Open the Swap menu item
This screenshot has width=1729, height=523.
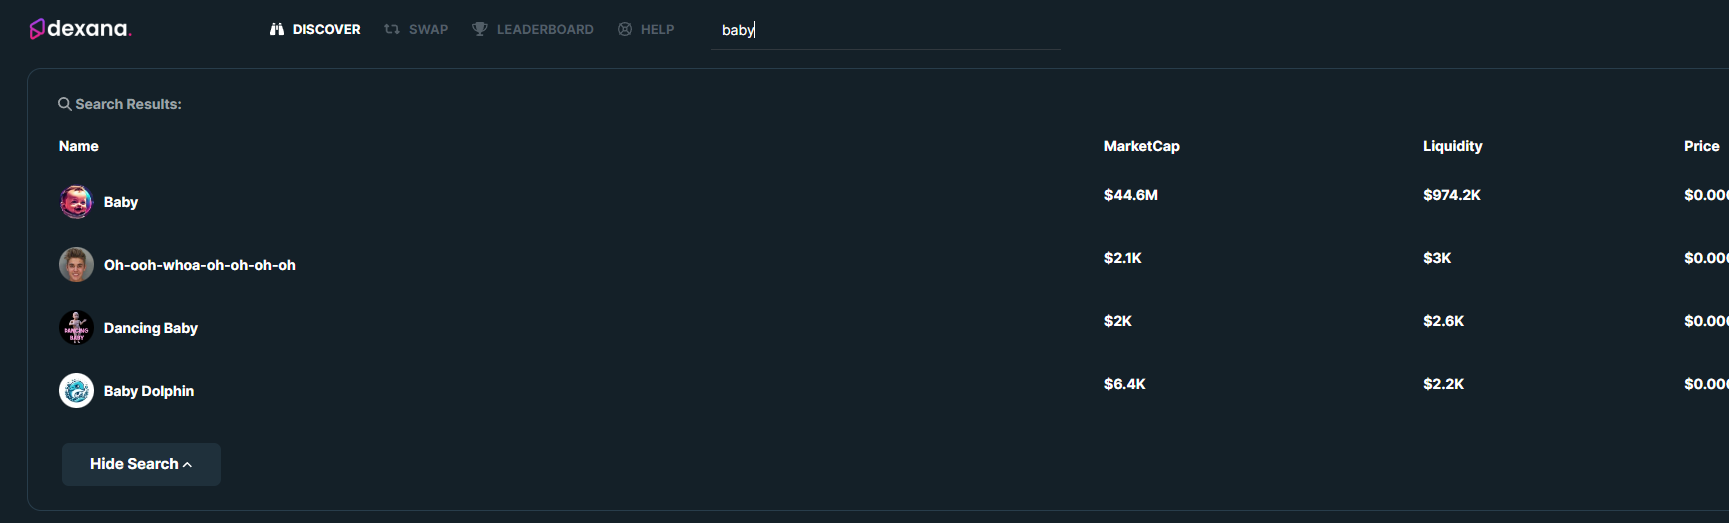click(416, 29)
